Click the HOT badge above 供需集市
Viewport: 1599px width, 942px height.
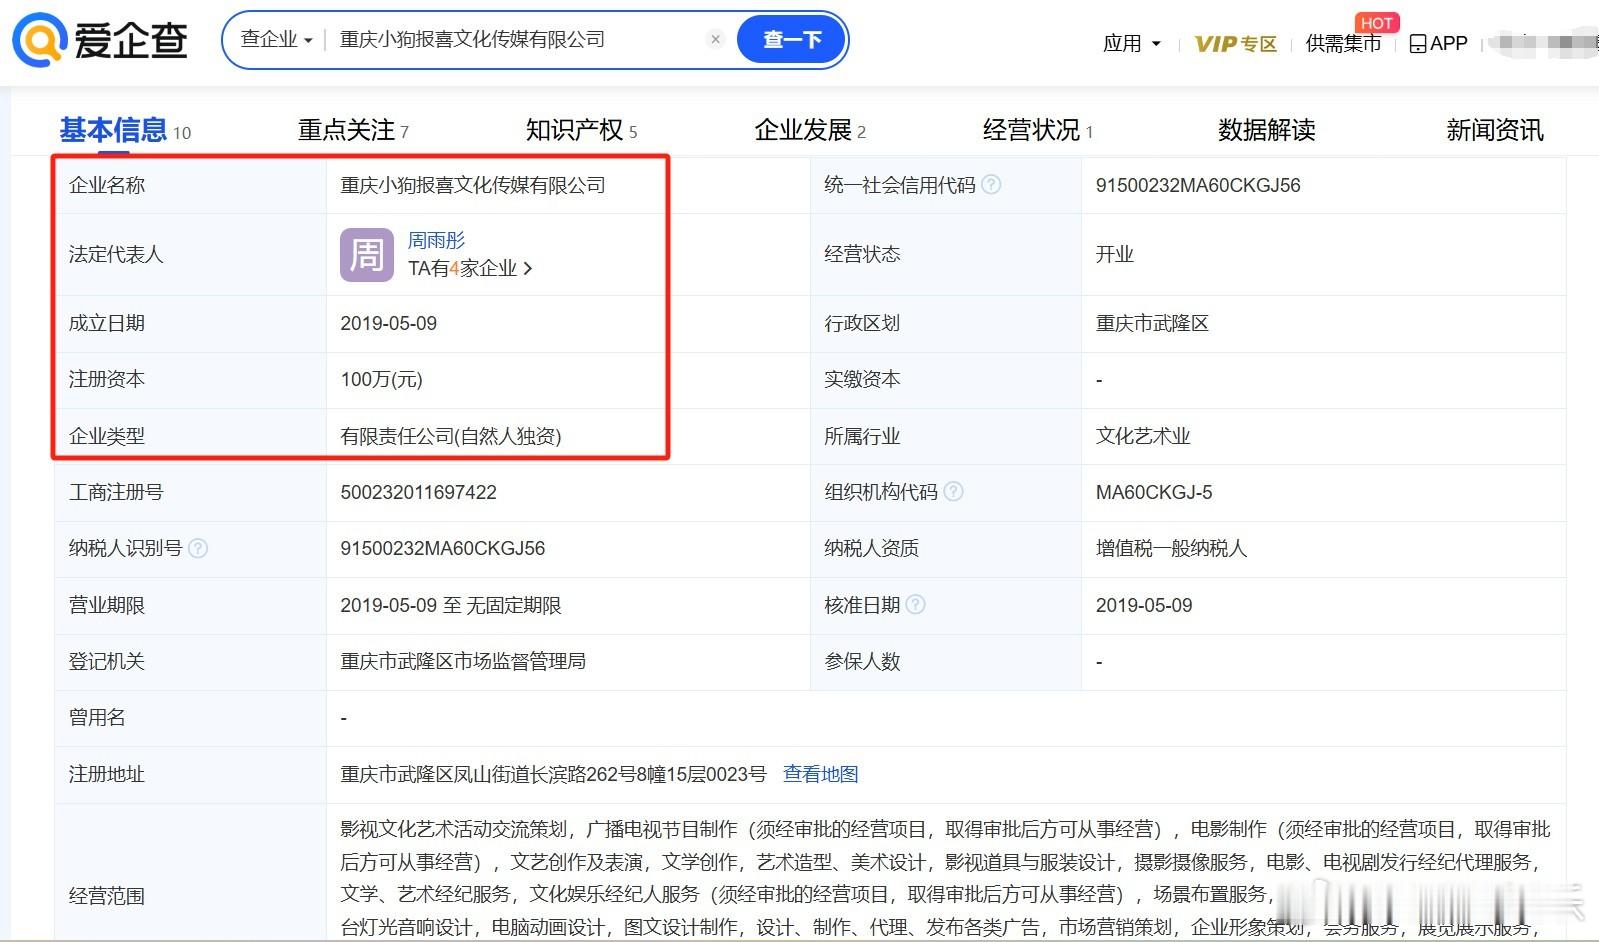(x=1377, y=23)
